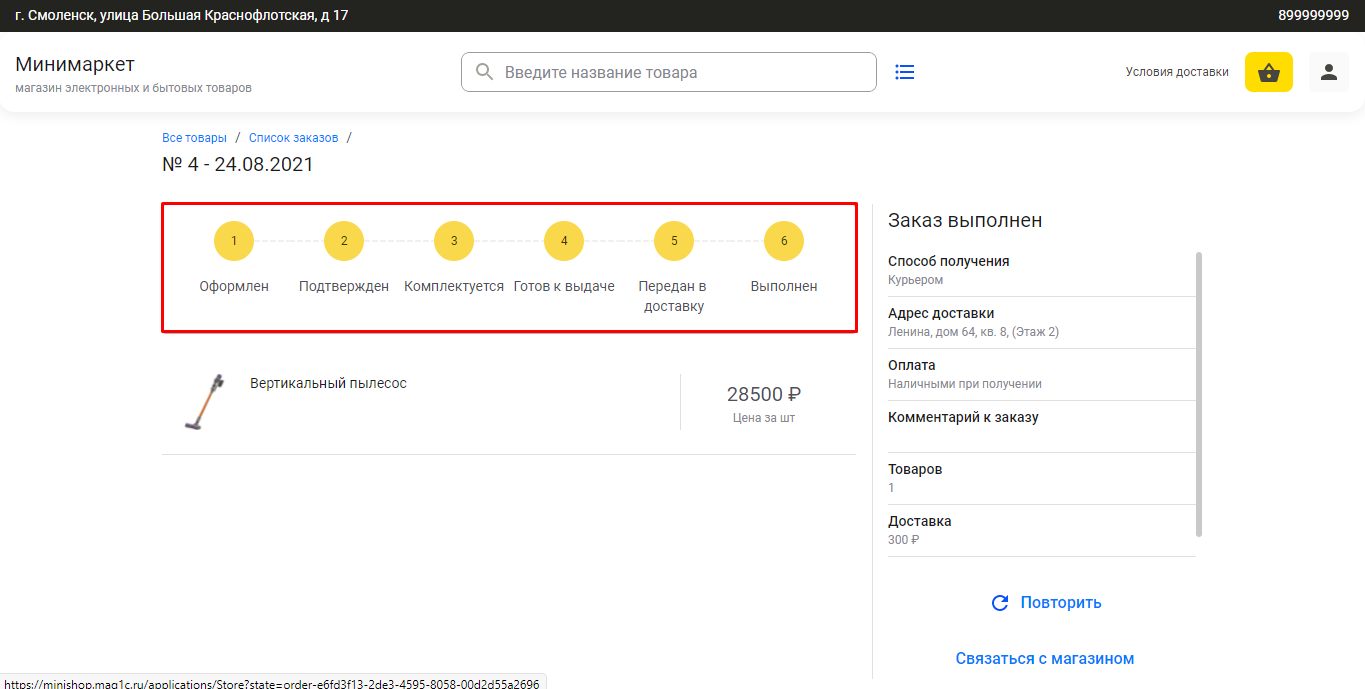Click Связаться с магазином link
This screenshot has height=689, width=1365.
point(1044,658)
